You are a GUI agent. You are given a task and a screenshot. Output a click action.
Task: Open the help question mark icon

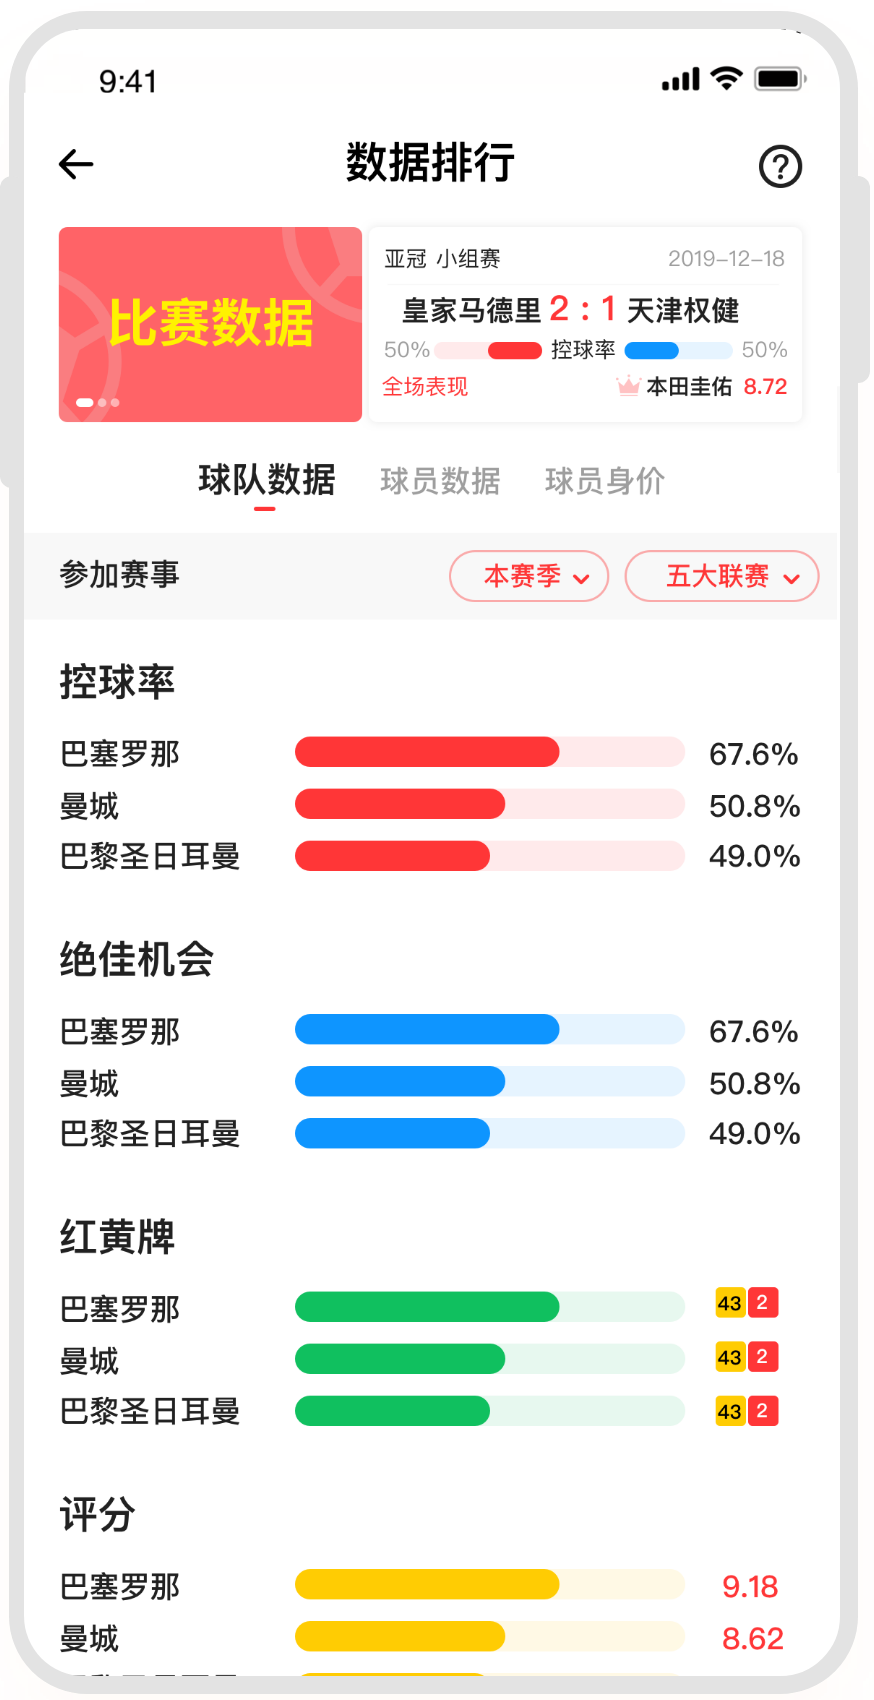[780, 166]
